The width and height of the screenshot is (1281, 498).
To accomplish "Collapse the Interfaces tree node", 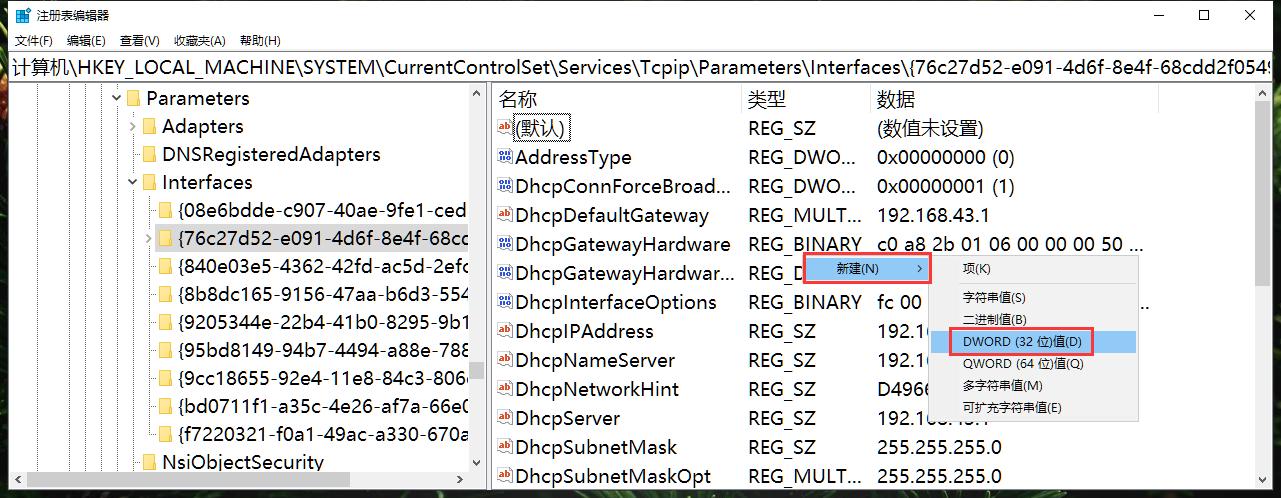I will (133, 182).
